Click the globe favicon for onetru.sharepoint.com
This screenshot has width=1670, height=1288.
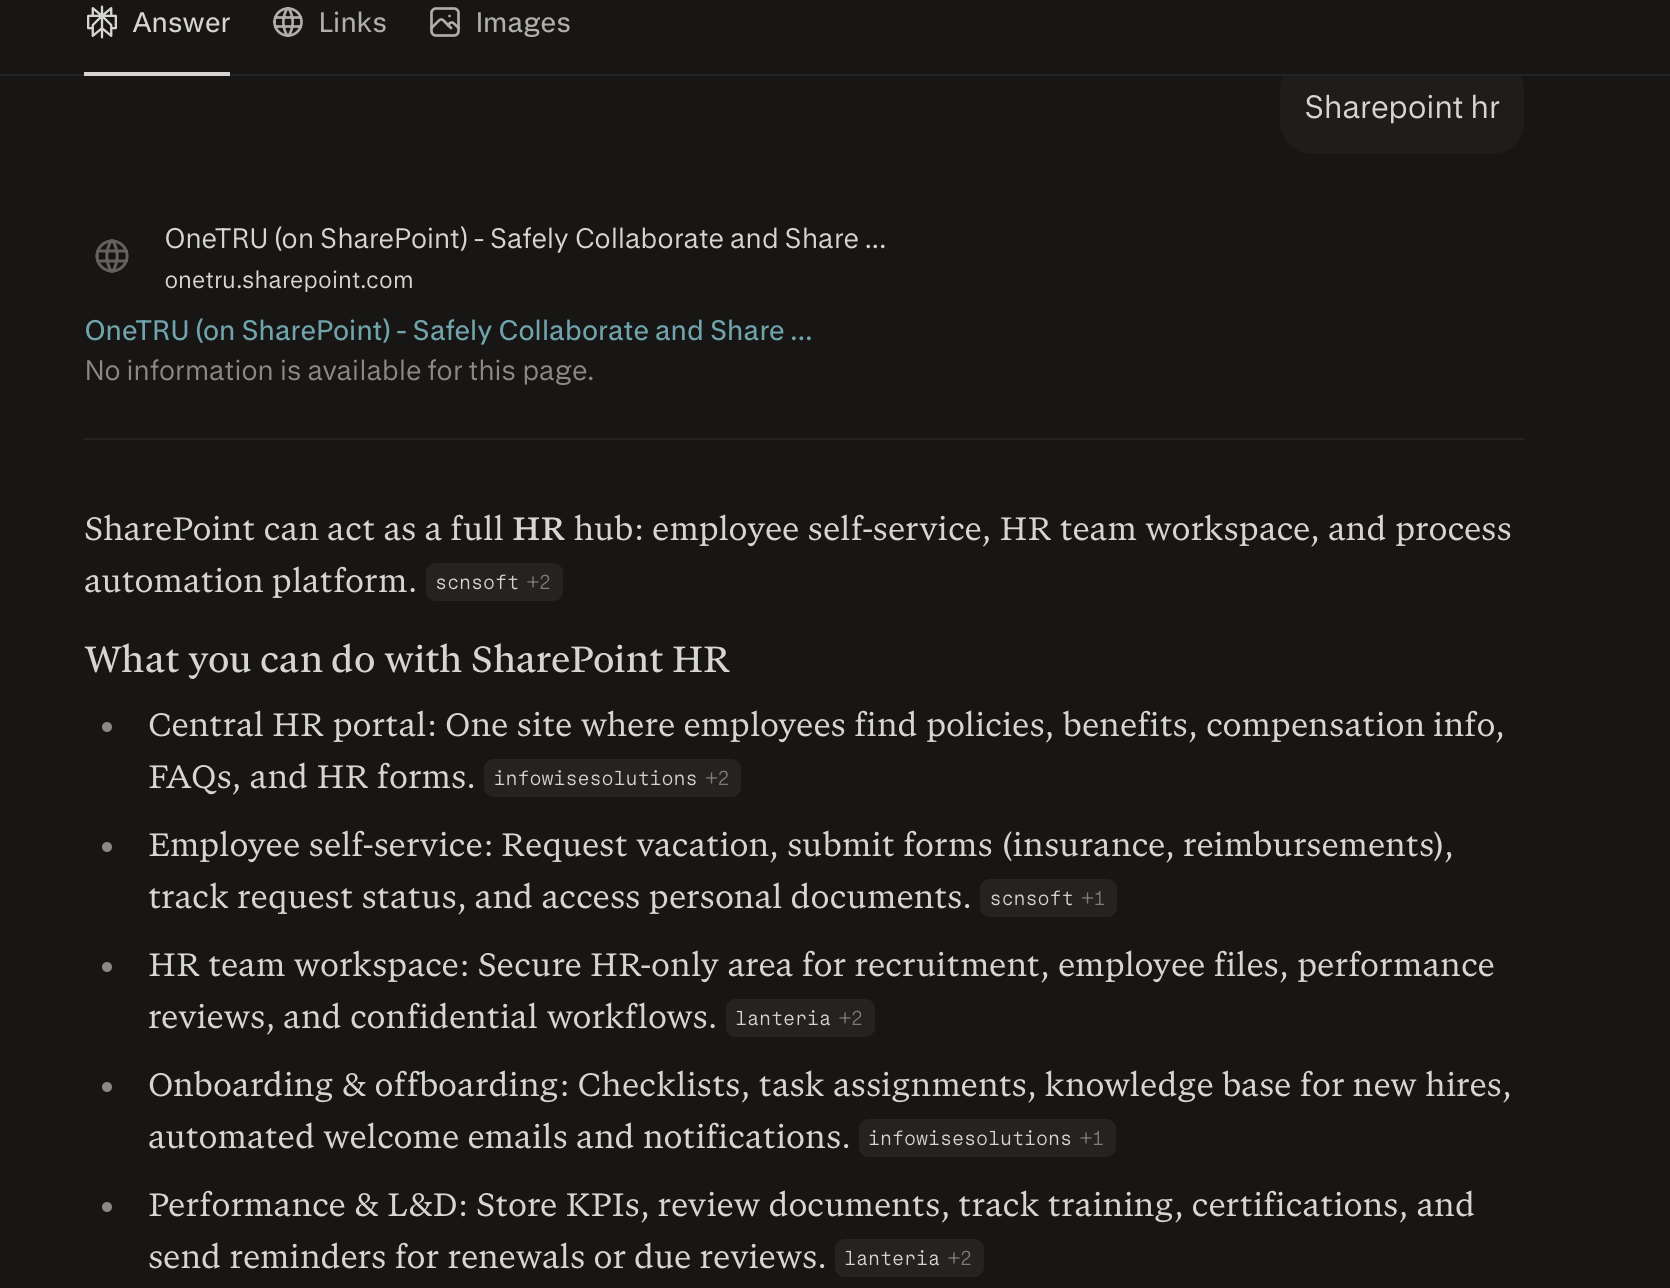pos(113,256)
